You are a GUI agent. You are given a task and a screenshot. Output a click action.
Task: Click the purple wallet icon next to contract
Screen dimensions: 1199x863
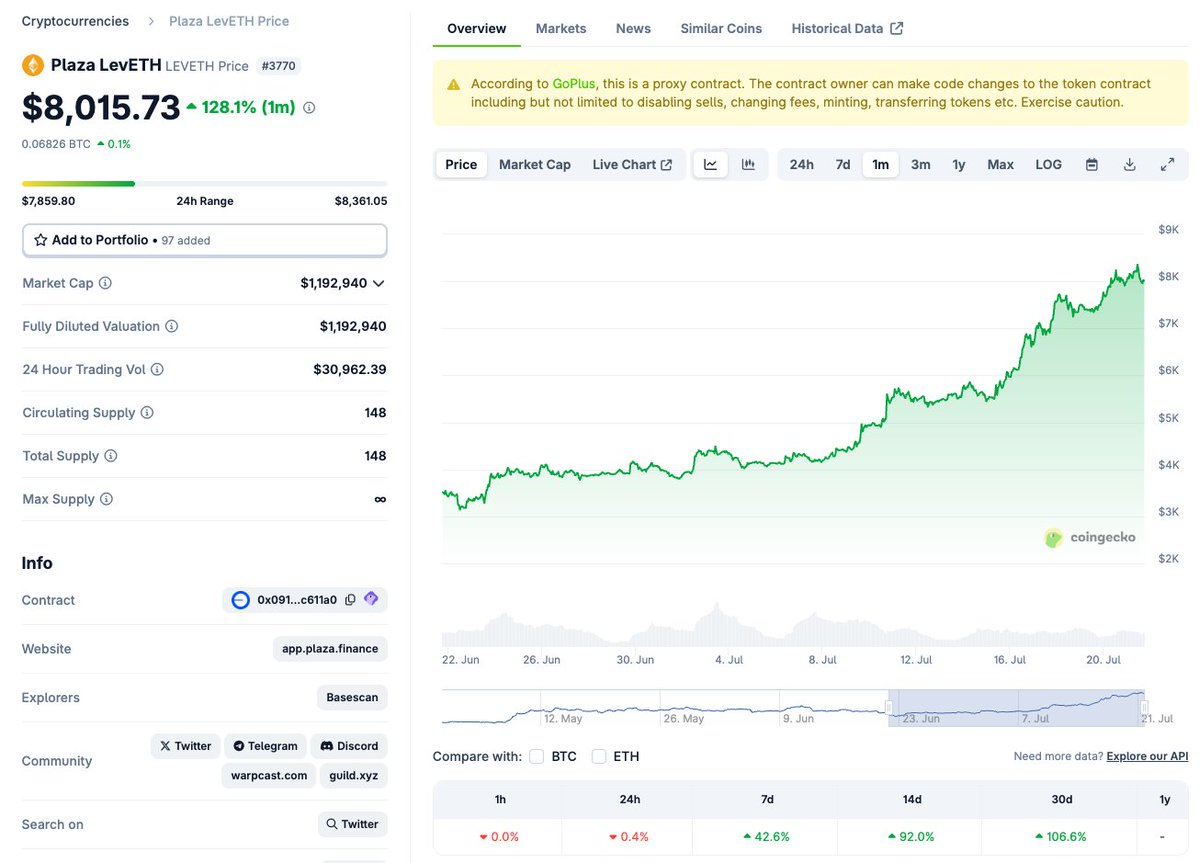pos(371,599)
